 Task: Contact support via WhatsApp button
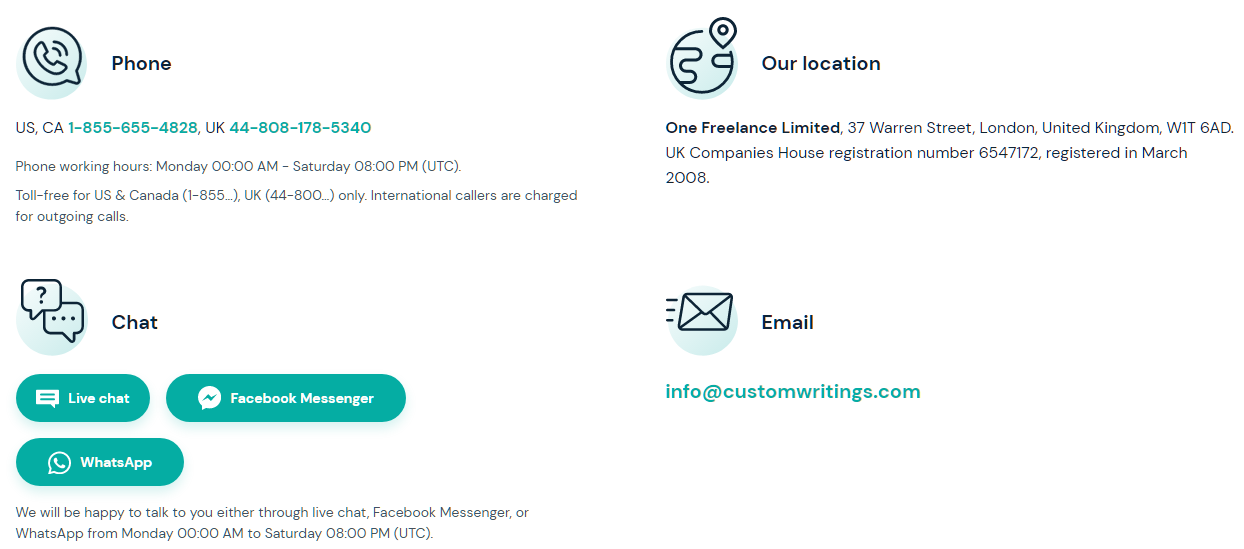point(100,462)
